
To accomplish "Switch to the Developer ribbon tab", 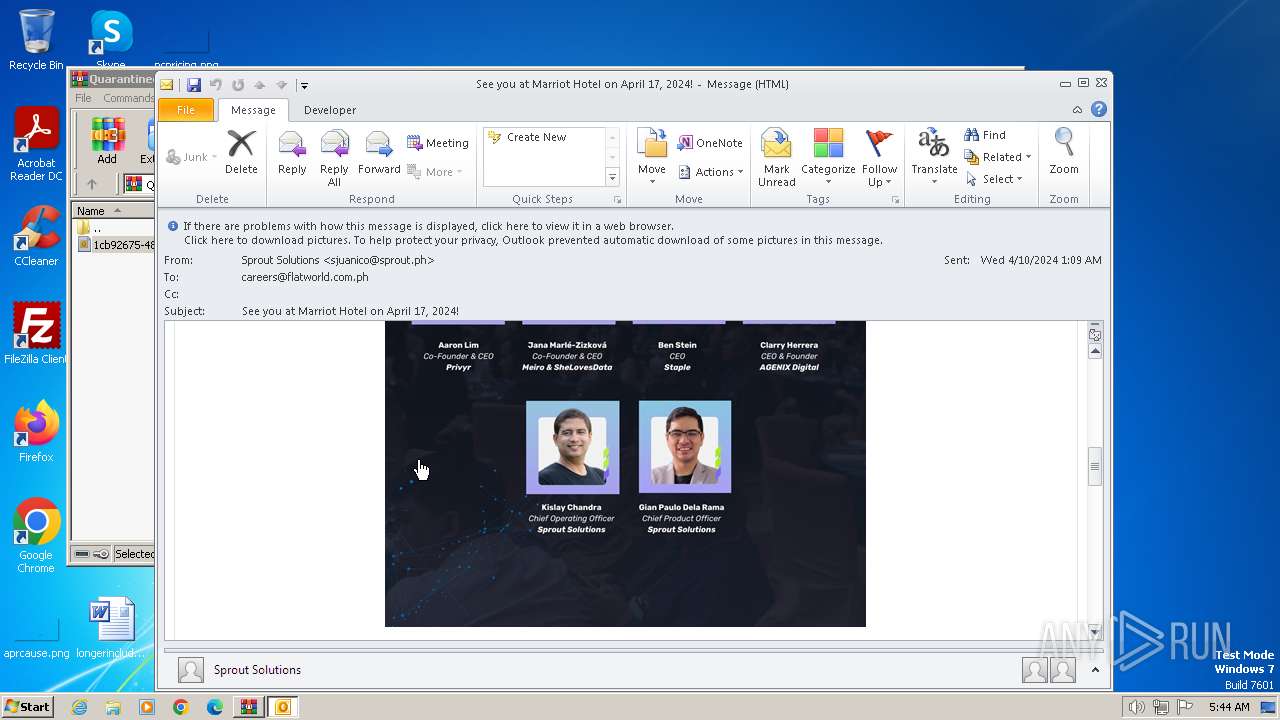I will coord(330,110).
